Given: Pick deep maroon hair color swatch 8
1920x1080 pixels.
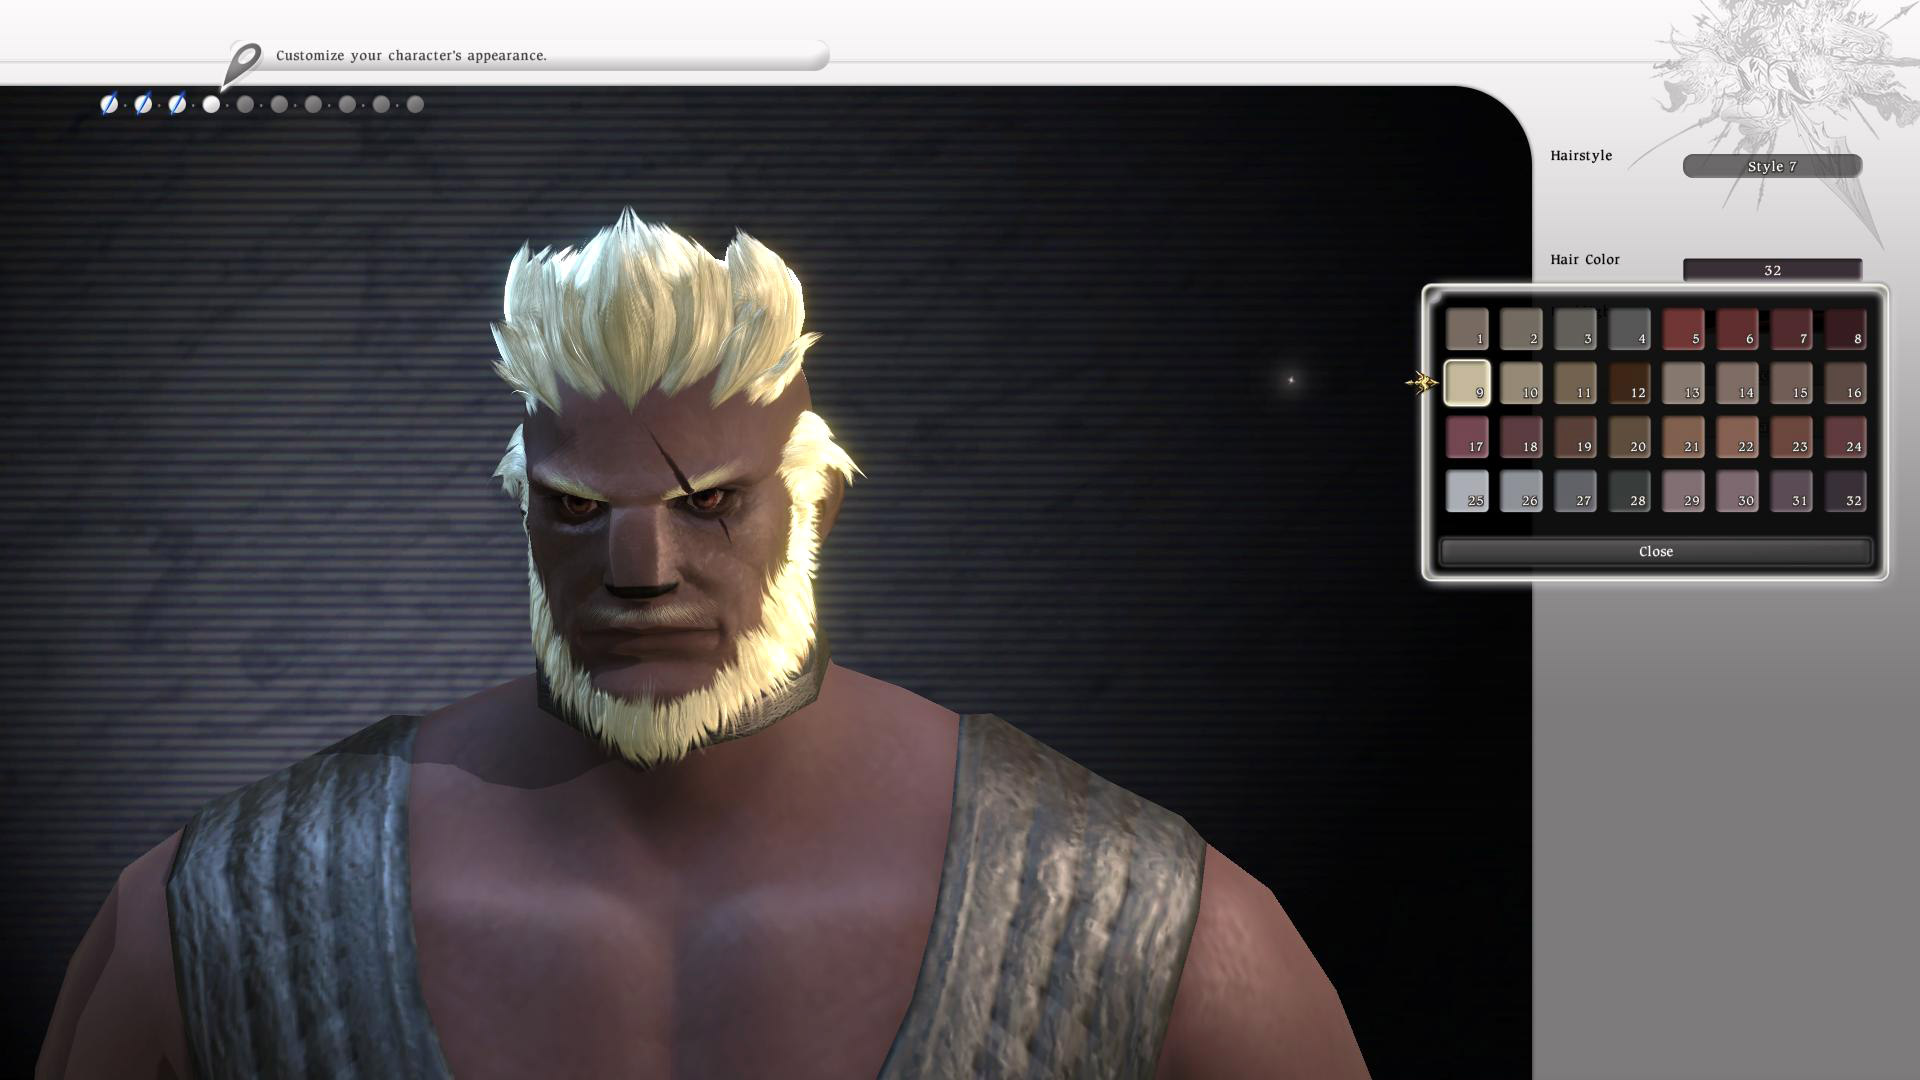Looking at the screenshot, I should tap(1845, 329).
